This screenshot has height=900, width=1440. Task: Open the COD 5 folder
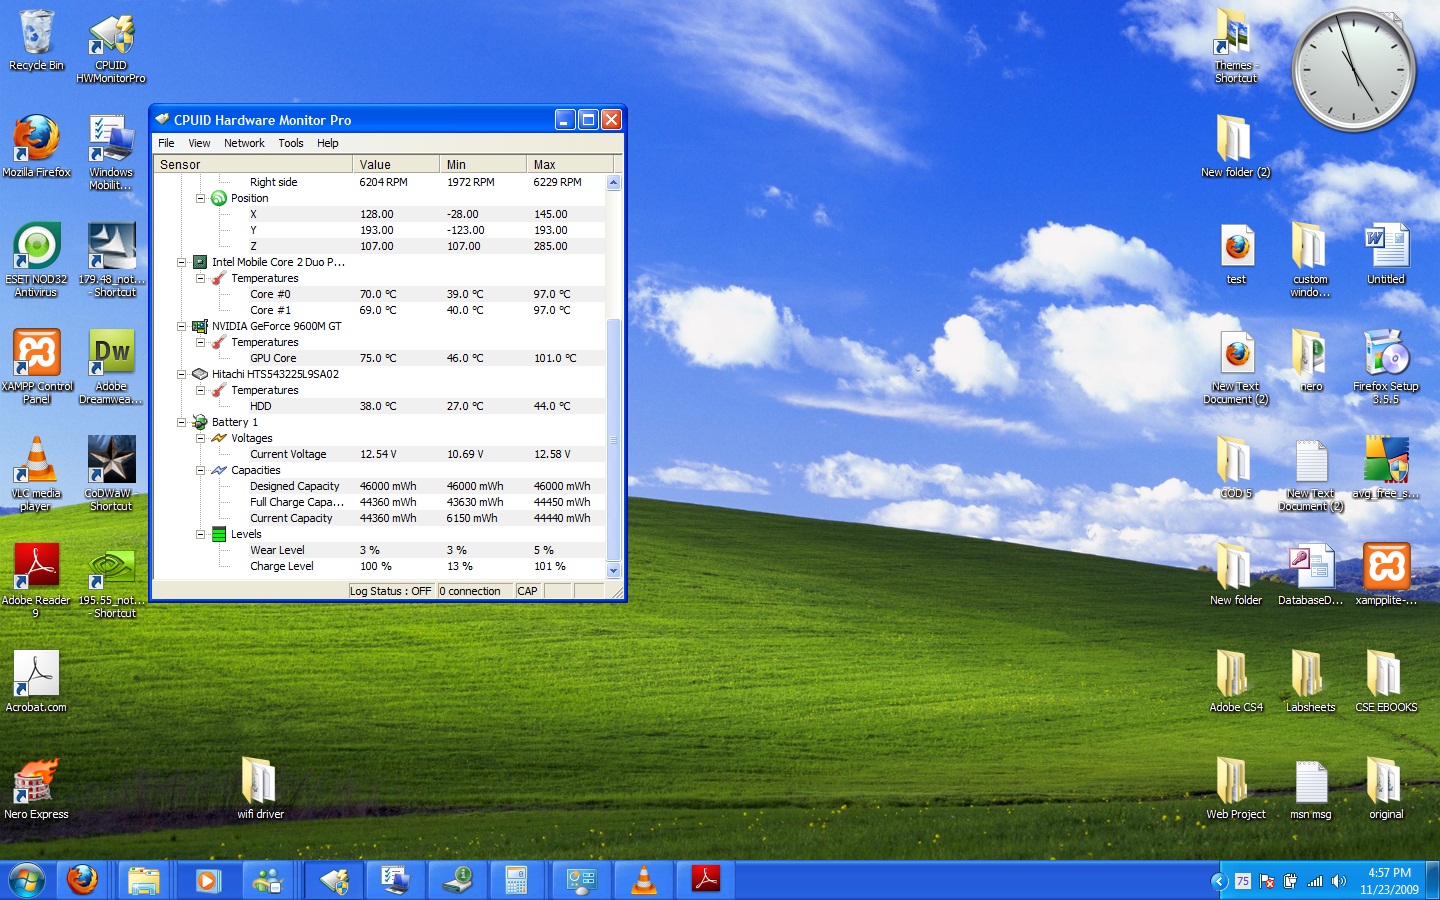tap(1235, 467)
